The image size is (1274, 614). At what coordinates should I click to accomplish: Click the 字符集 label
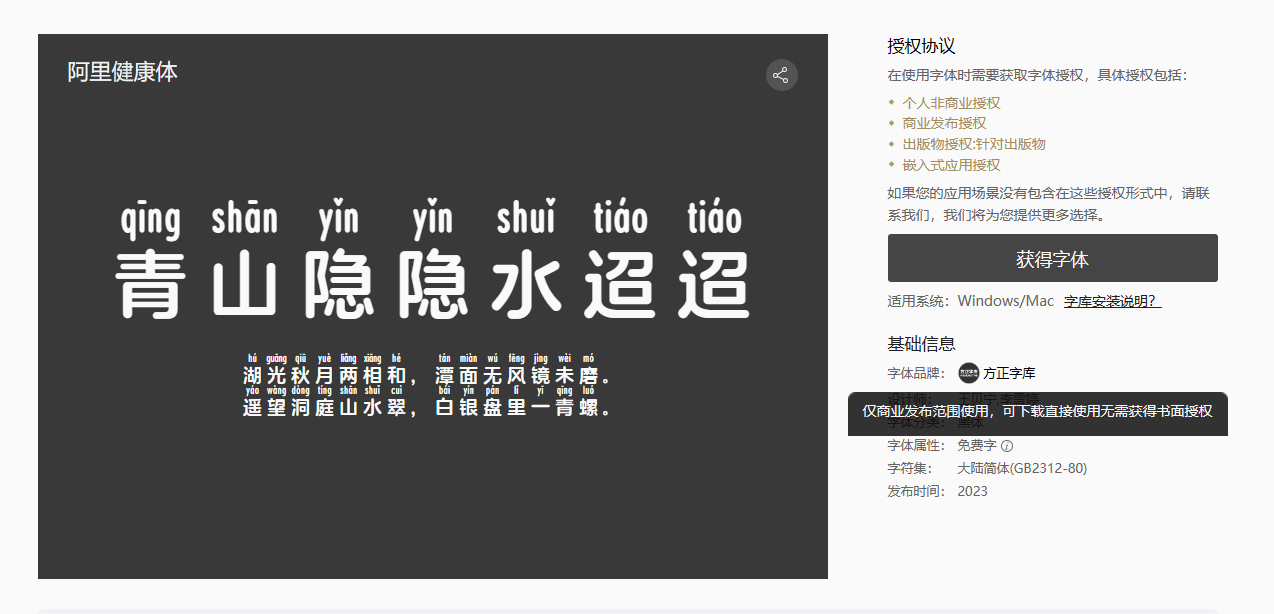click(x=910, y=468)
